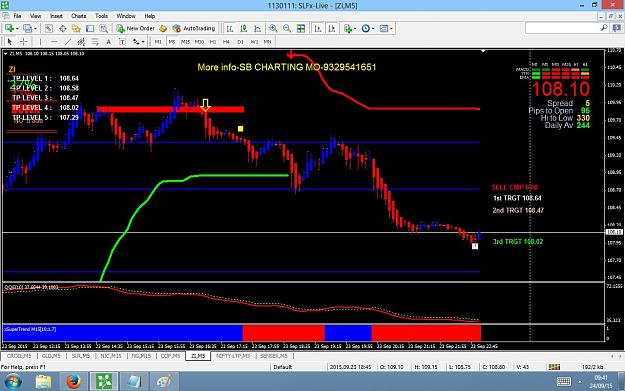
Task: Expand the Profiles dropdown arrow
Action: pos(35,29)
